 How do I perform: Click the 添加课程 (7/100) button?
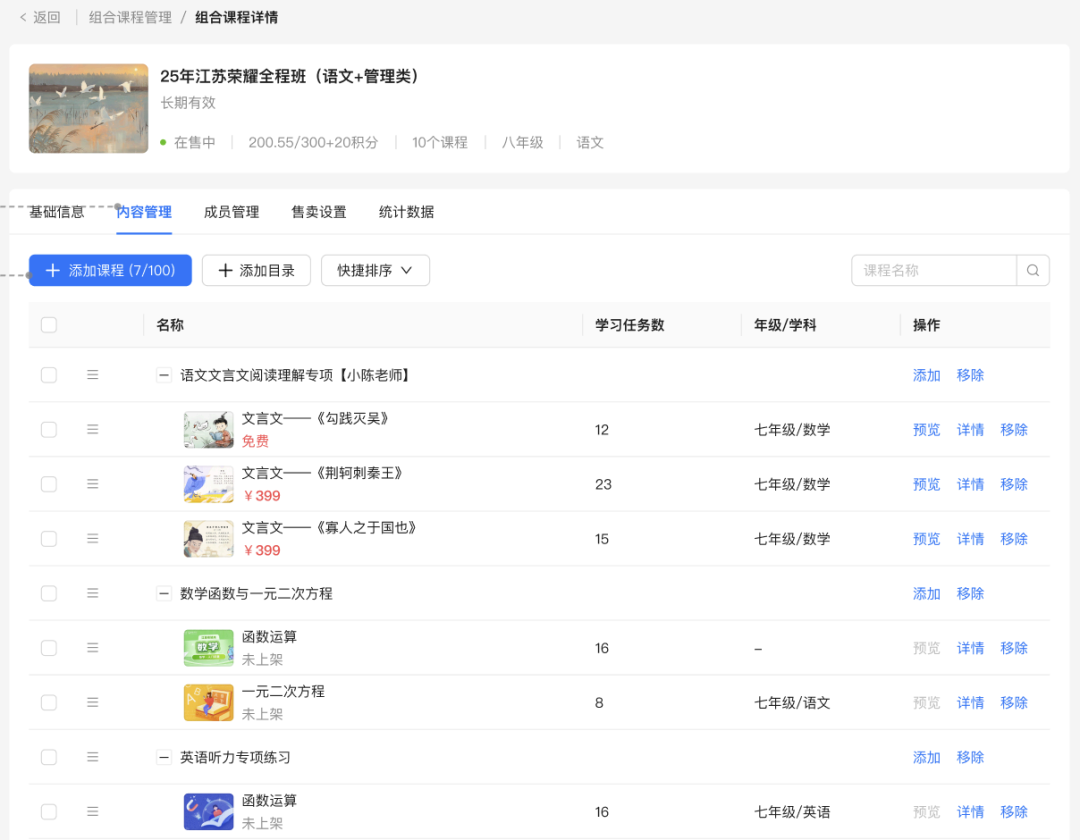[110, 271]
